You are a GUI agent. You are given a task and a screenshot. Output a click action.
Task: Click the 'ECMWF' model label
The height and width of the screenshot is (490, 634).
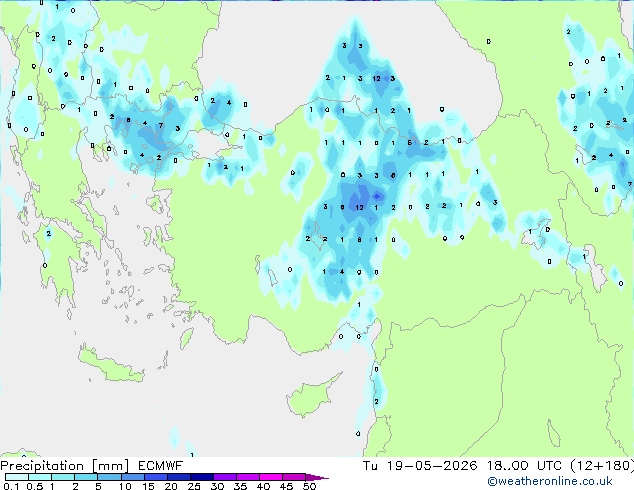(x=161, y=466)
